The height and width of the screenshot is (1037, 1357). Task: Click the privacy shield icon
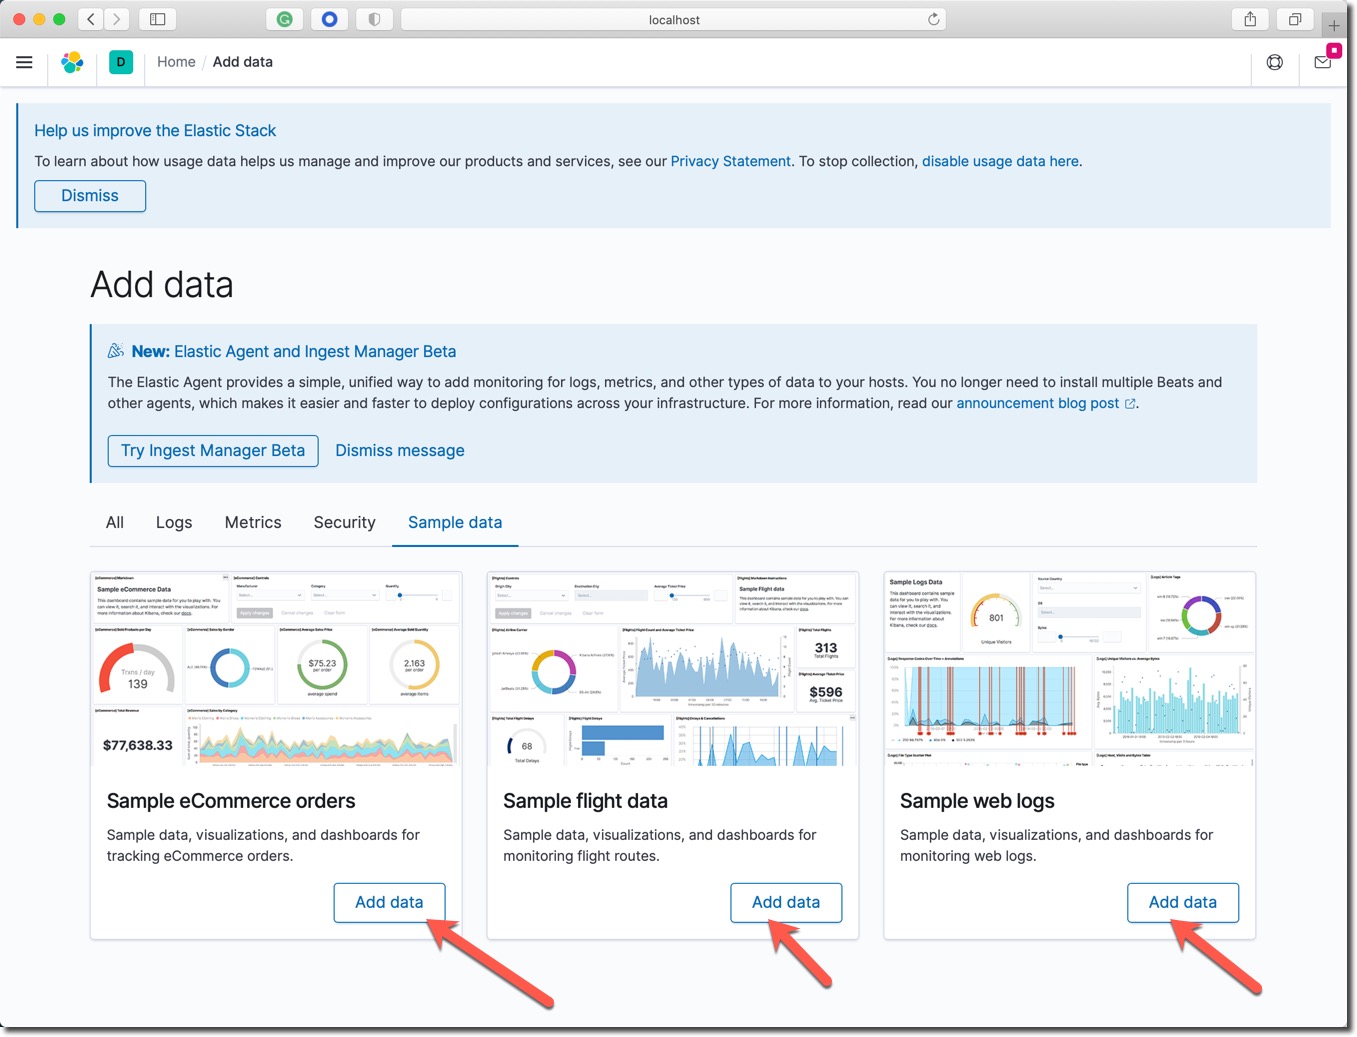pyautogui.click(x=374, y=19)
